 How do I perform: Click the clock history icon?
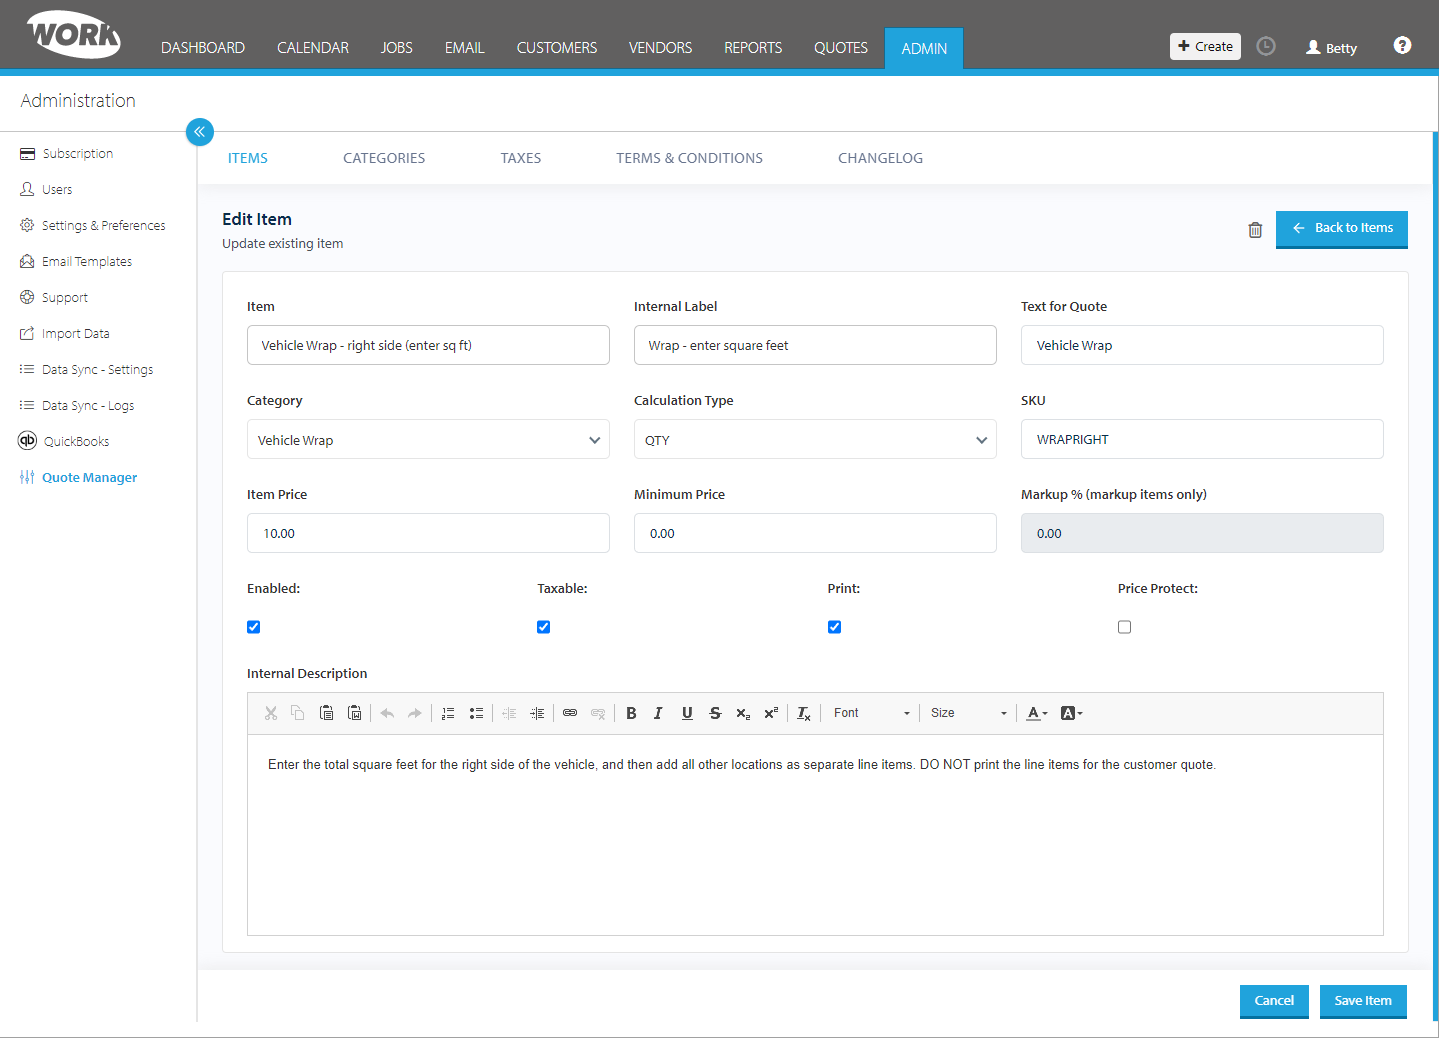point(1266,46)
